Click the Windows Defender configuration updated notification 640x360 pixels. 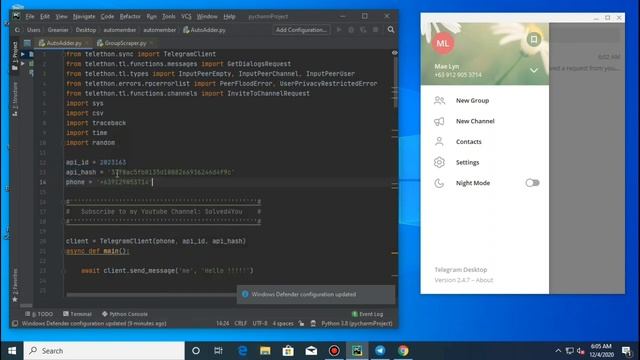click(x=316, y=294)
